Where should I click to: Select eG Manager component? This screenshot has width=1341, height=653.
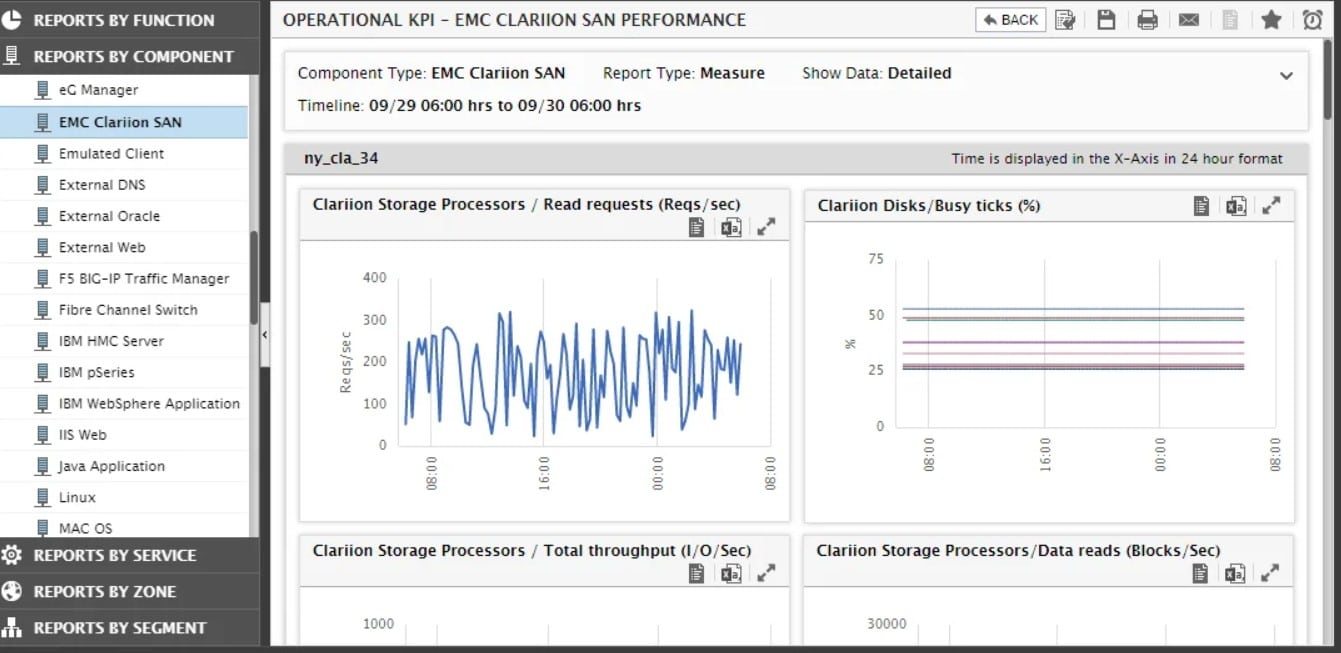(124, 90)
